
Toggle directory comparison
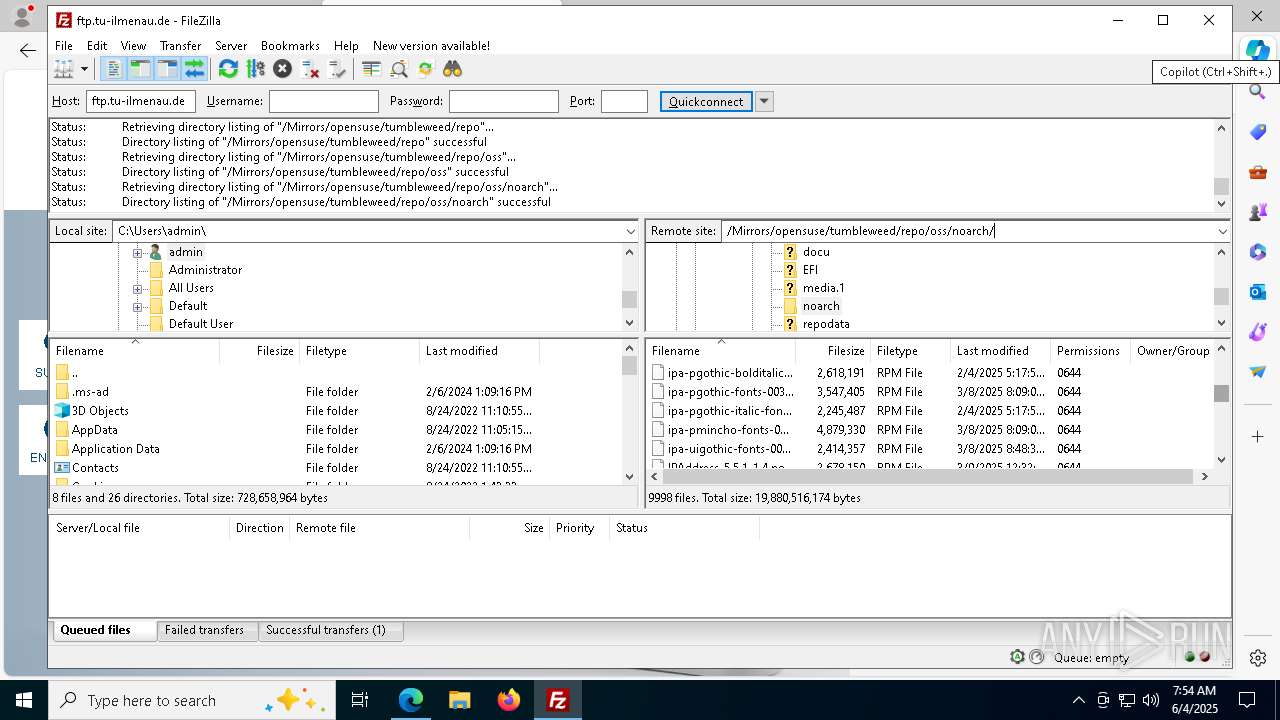coord(398,69)
